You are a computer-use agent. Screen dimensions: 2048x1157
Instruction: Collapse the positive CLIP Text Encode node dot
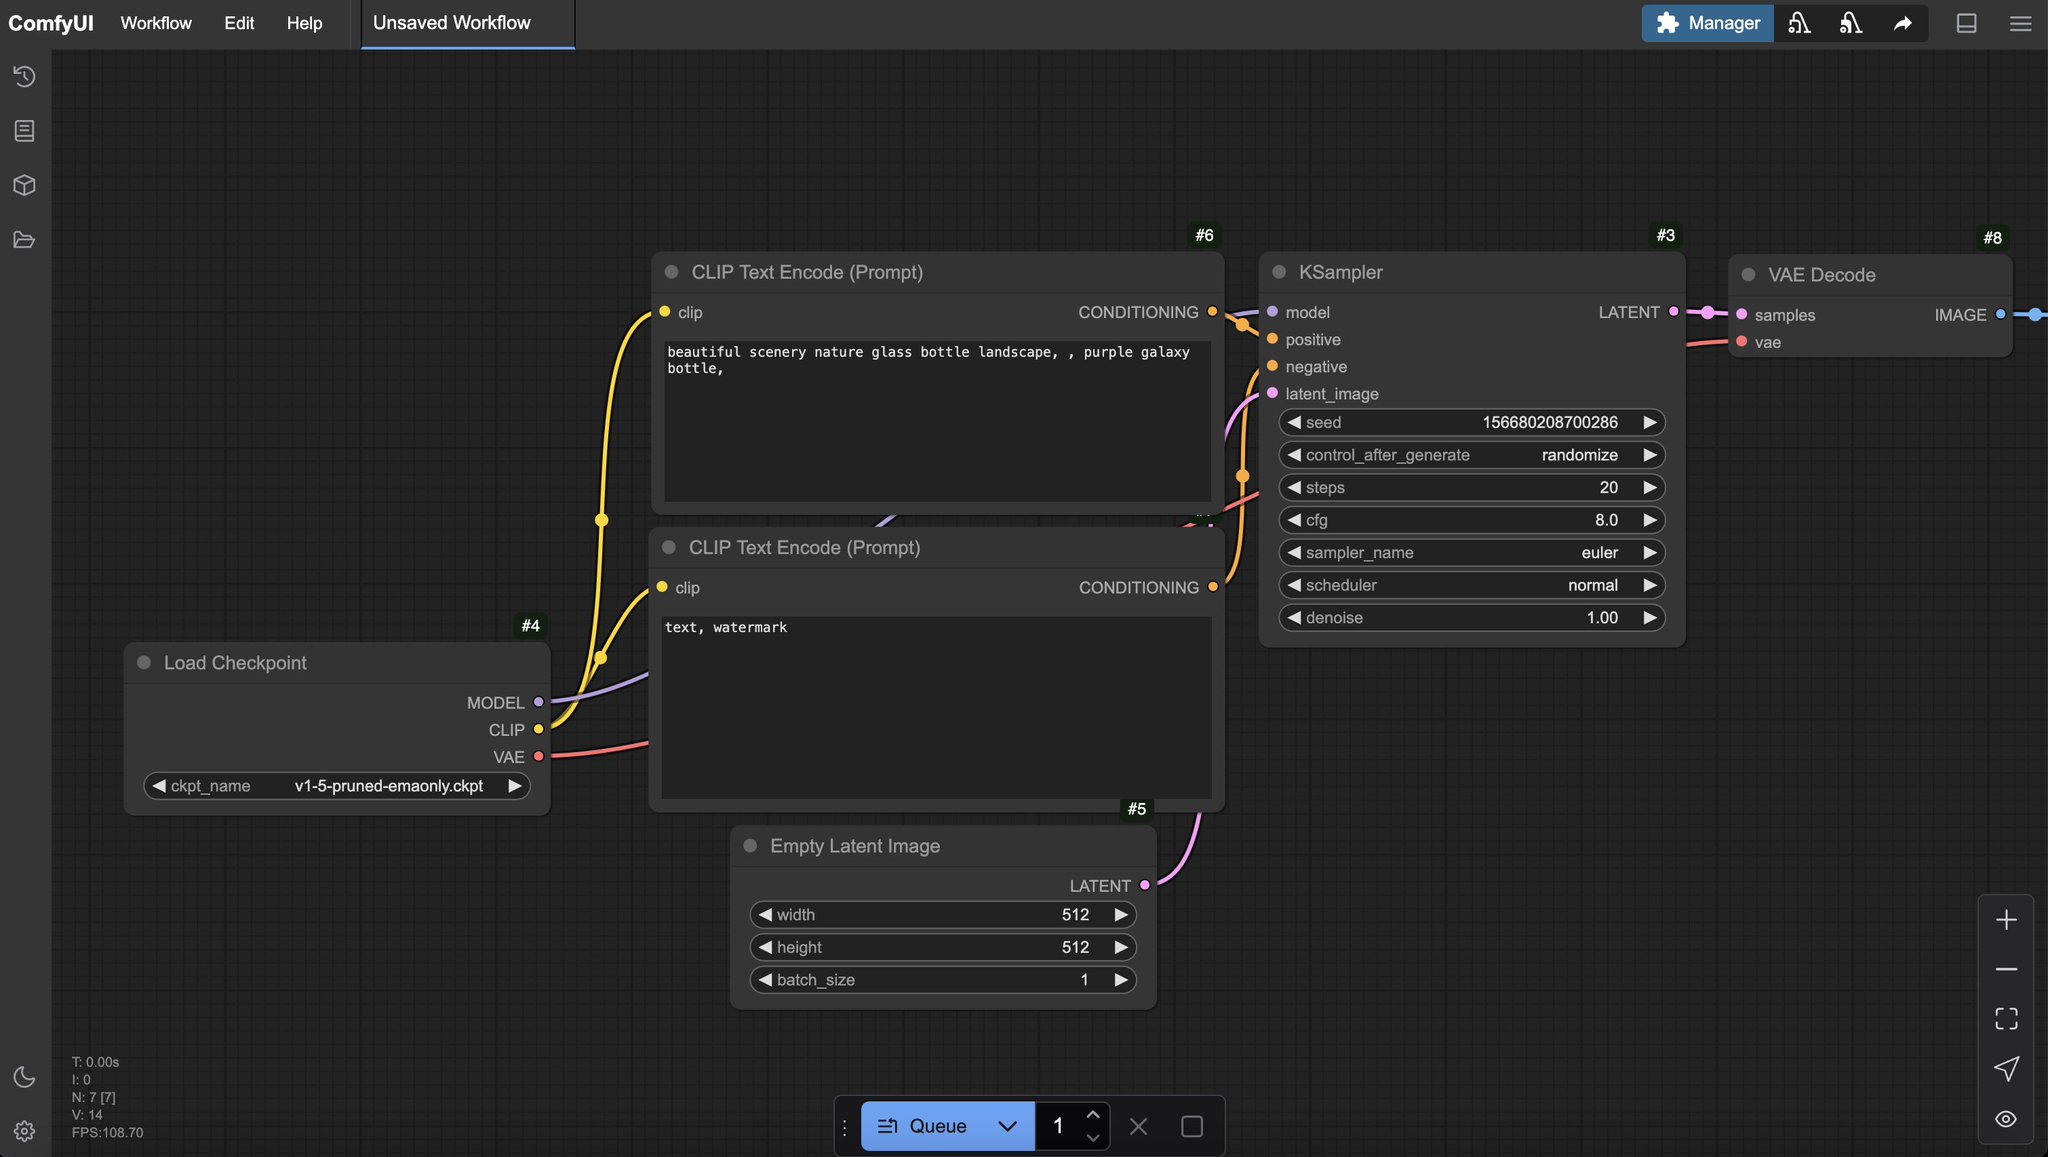tap(672, 272)
